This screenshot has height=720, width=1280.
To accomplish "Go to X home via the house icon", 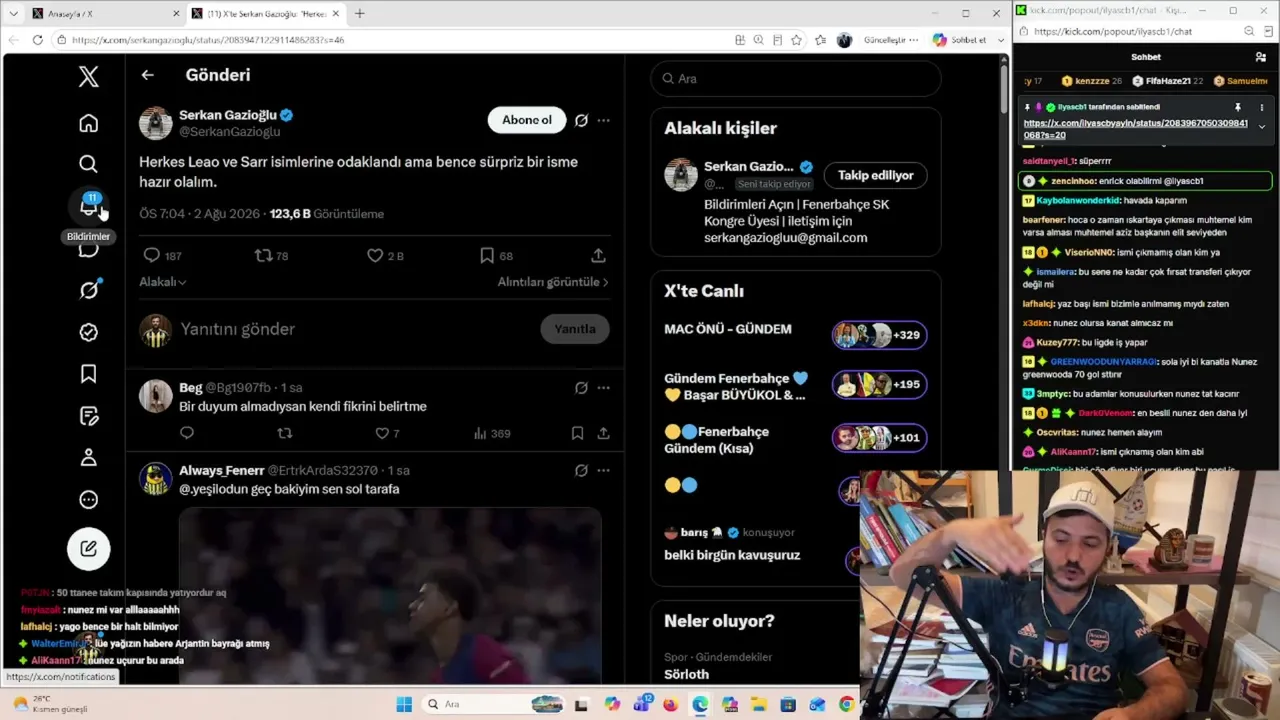I will click(89, 123).
